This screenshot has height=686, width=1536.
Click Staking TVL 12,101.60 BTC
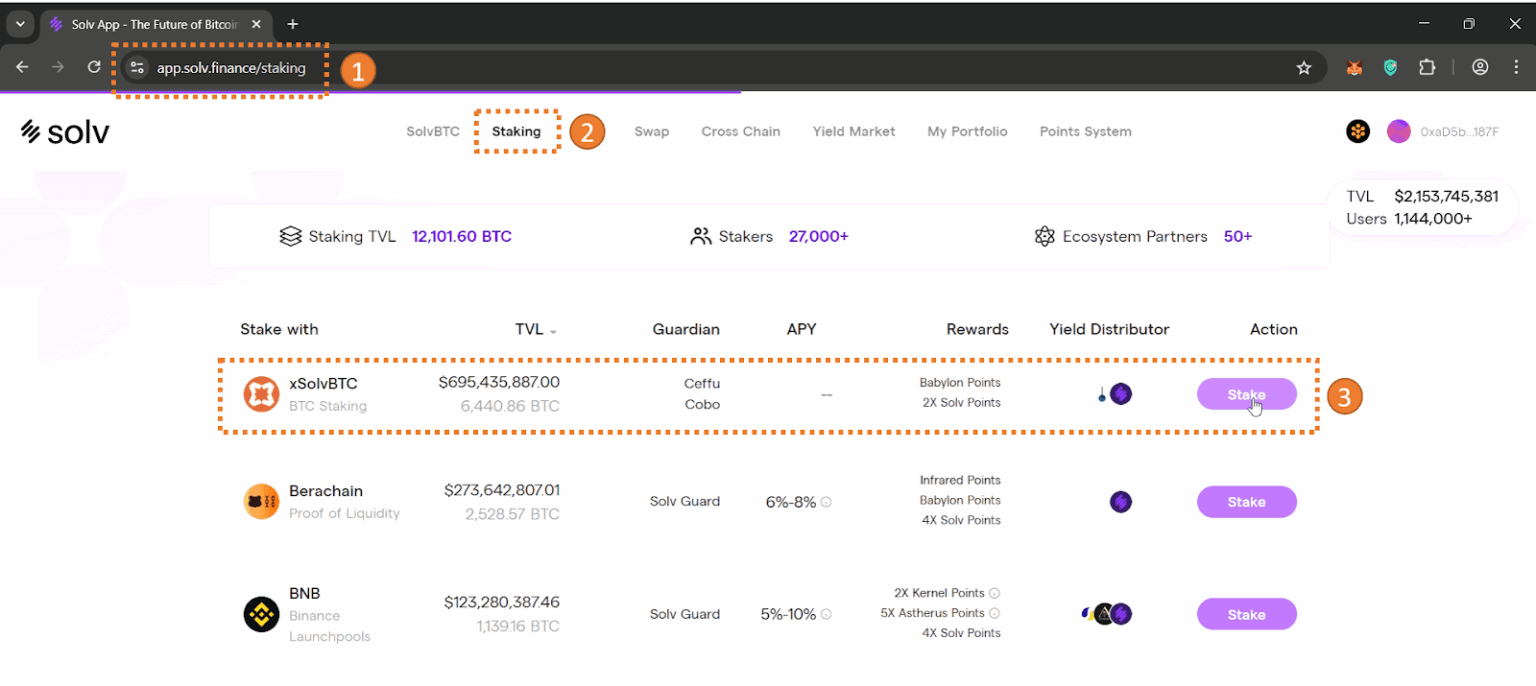coord(462,237)
